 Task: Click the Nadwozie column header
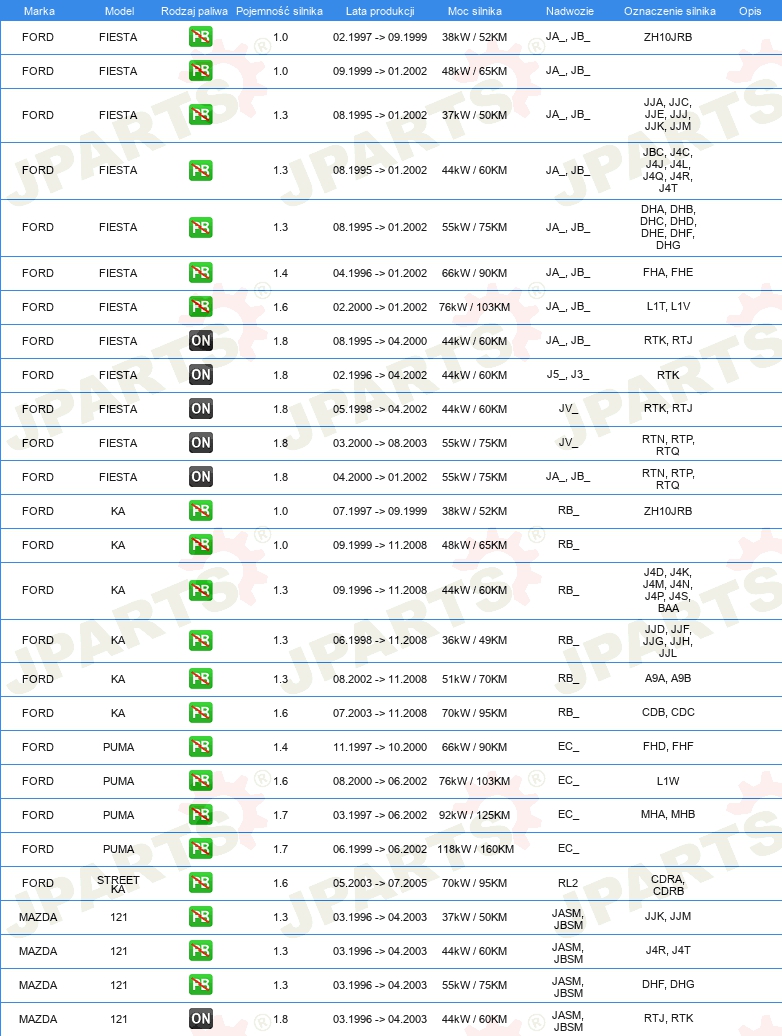569,11
